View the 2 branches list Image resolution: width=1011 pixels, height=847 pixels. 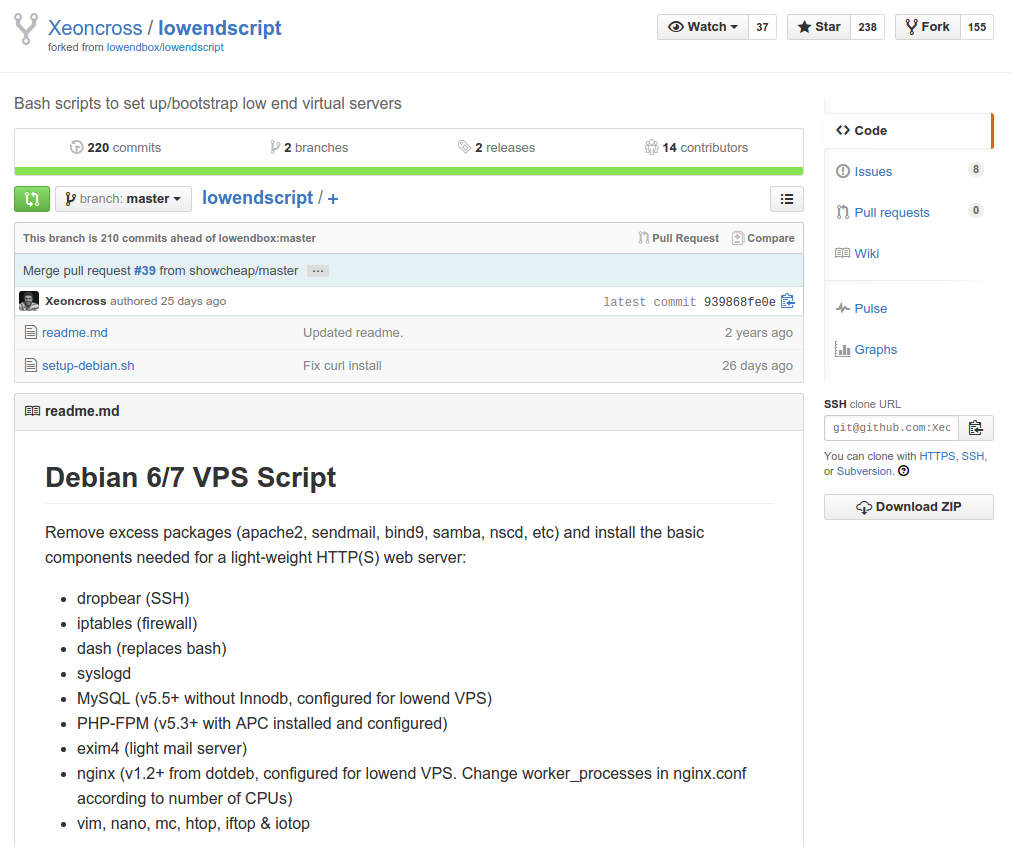click(309, 148)
